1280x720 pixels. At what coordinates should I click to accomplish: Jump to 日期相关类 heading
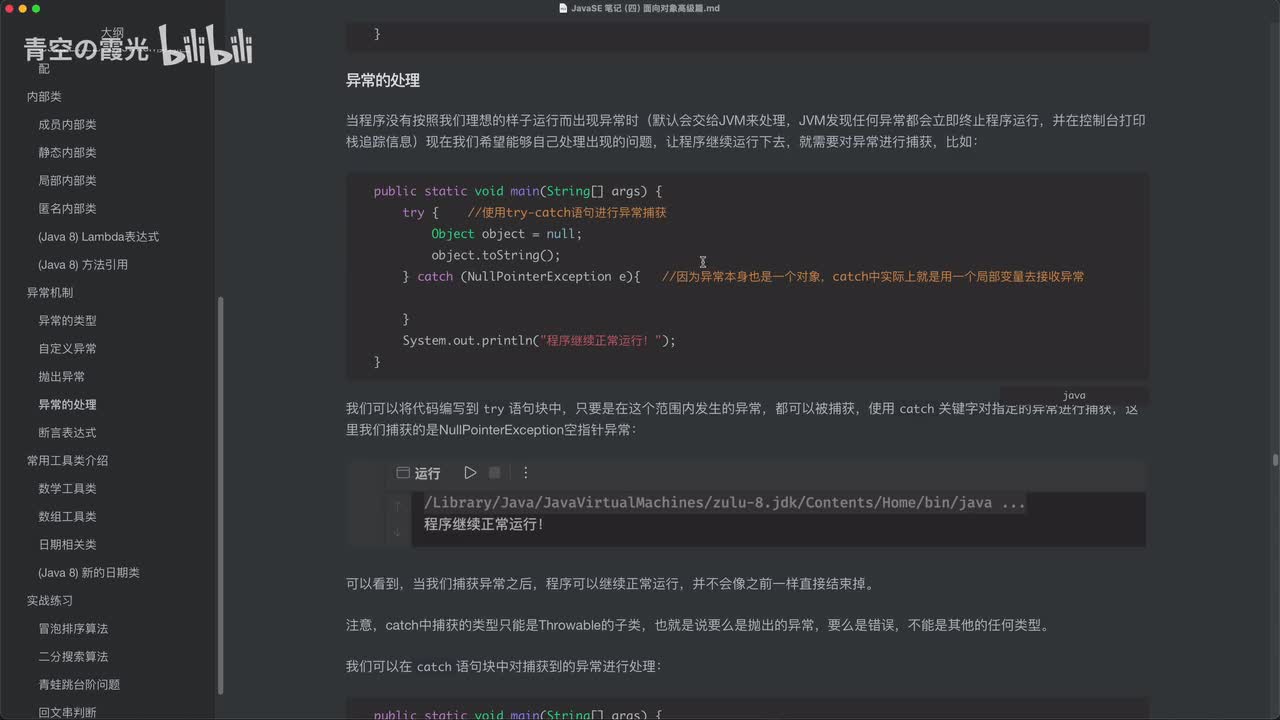(67, 545)
